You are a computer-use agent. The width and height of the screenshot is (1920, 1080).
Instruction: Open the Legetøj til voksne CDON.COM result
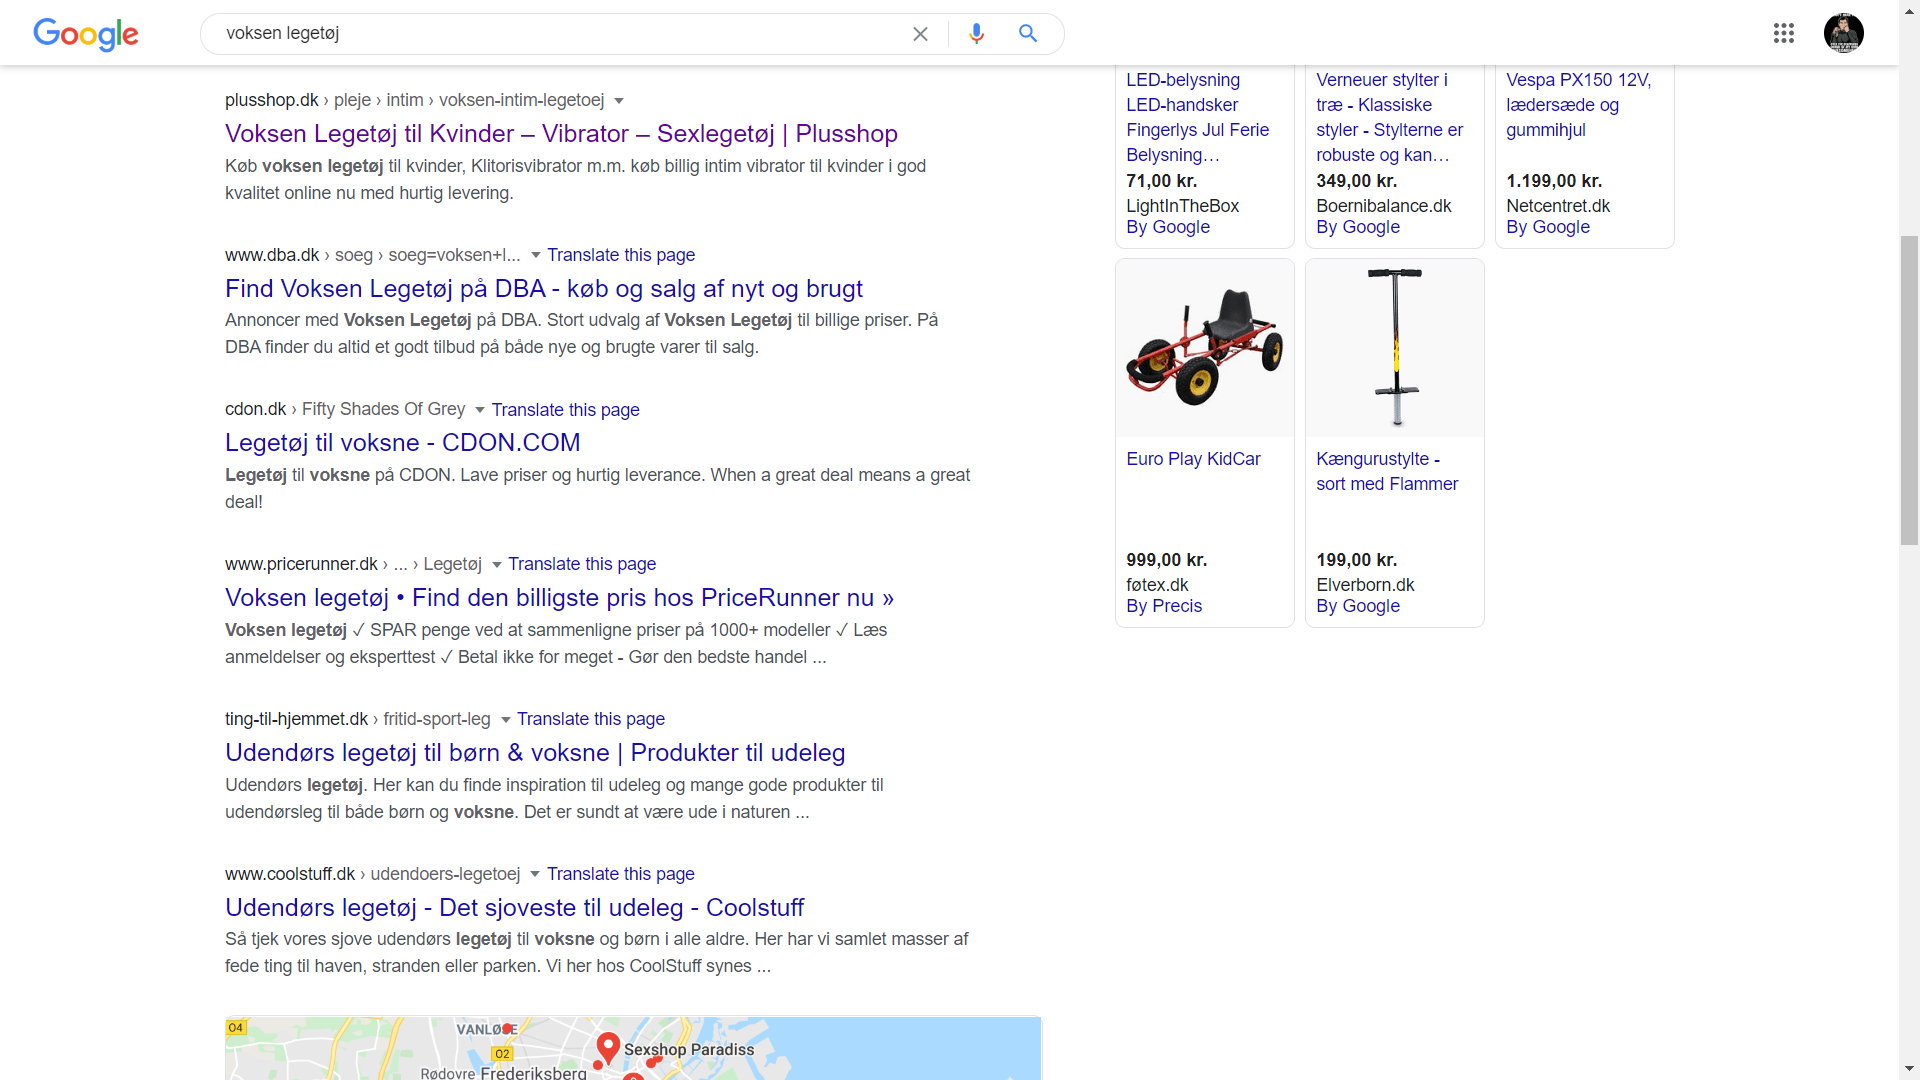click(x=402, y=443)
